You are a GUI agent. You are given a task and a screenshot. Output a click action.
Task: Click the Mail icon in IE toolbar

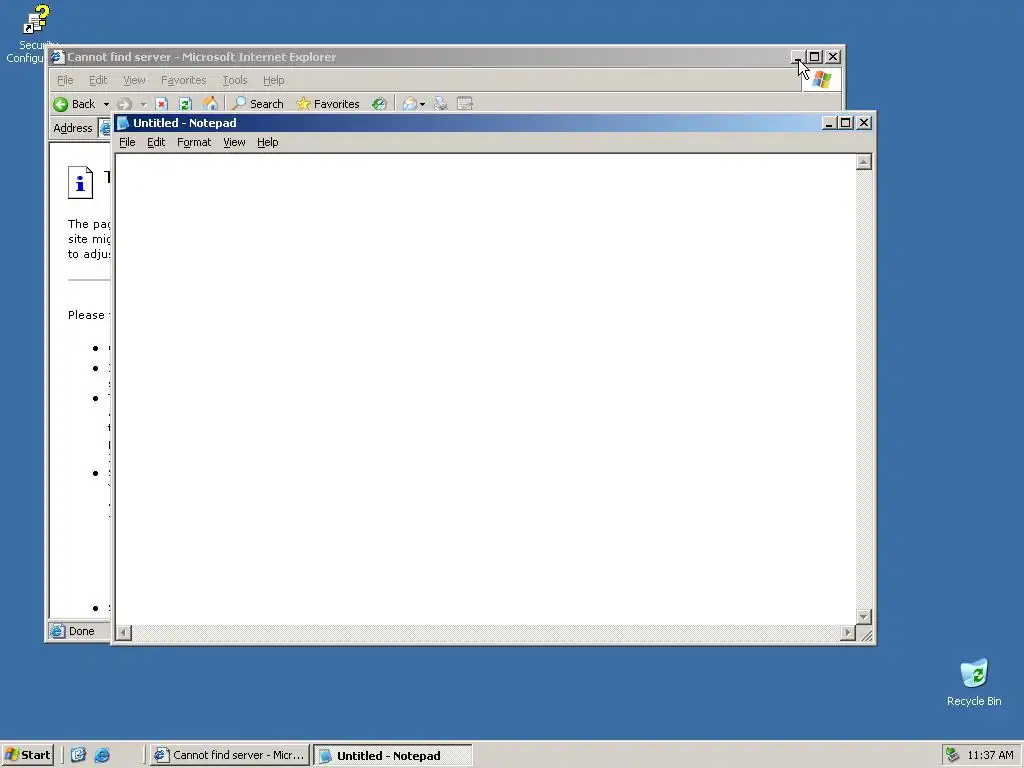pos(409,104)
